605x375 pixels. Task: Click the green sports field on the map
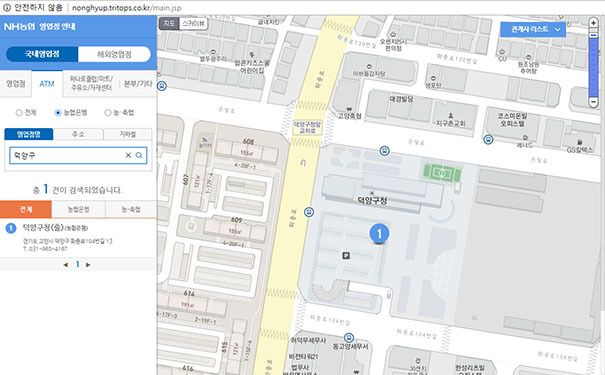442,173
